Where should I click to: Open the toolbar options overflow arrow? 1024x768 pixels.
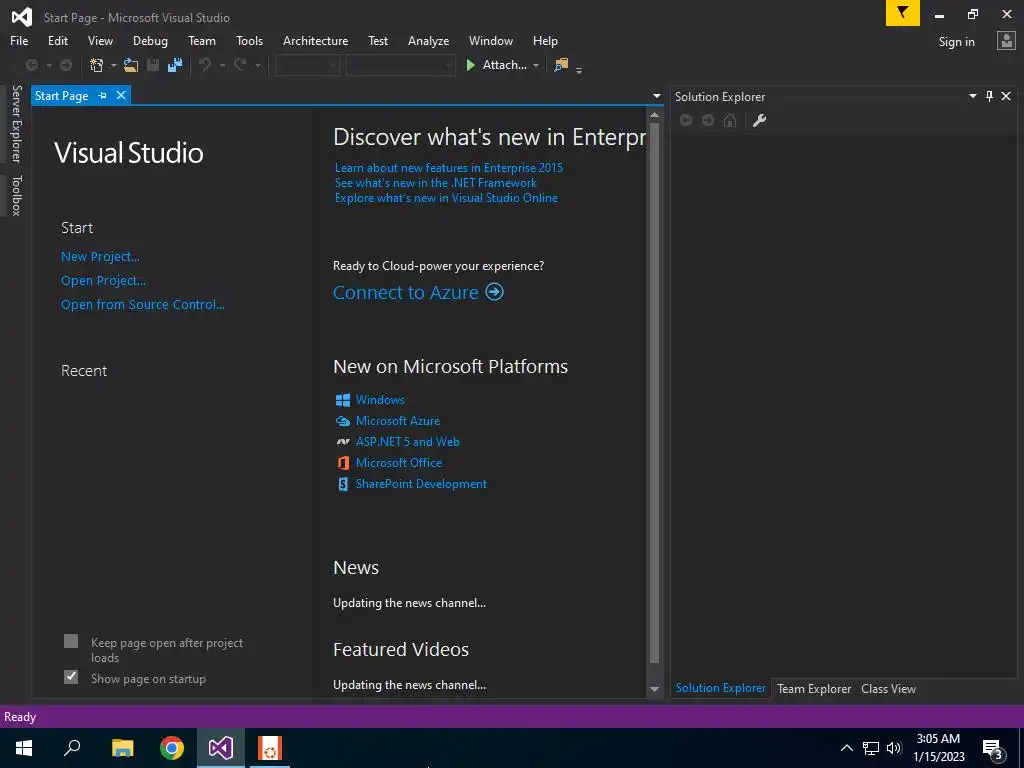tap(579, 70)
